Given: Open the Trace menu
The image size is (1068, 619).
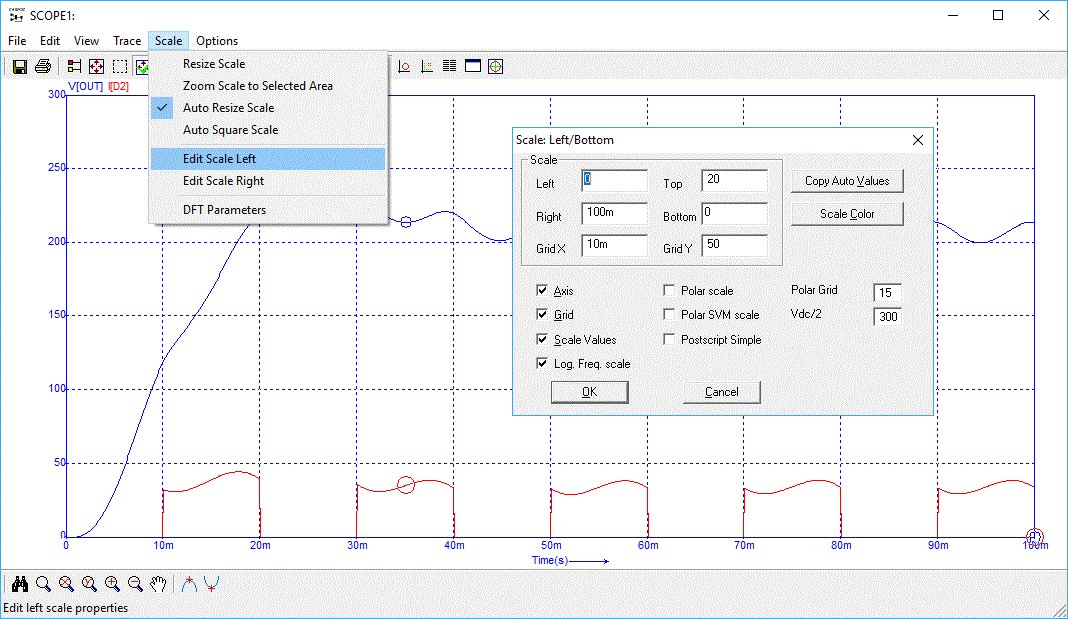Looking at the screenshot, I should [127, 41].
